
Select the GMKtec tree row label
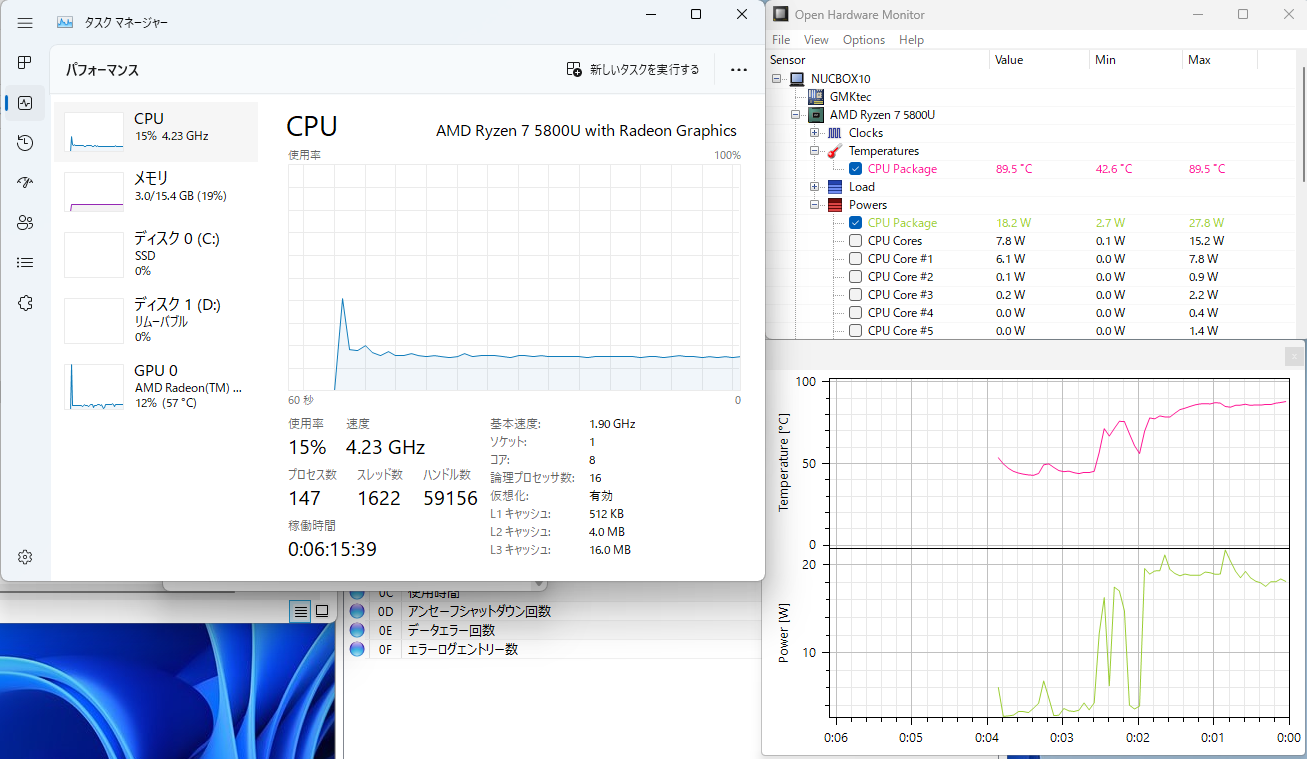pos(850,97)
